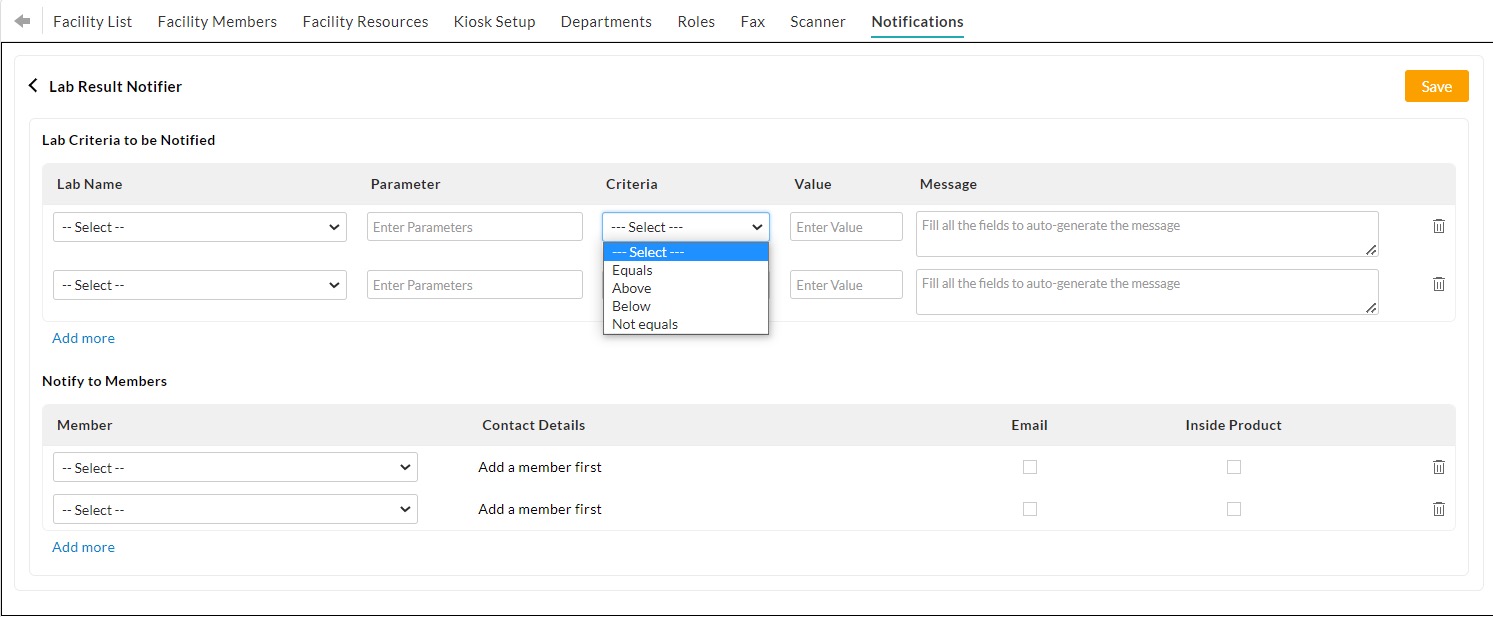Click the first Enter Parameters input field
Image resolution: width=1493 pixels, height=617 pixels.
pyautogui.click(x=474, y=226)
